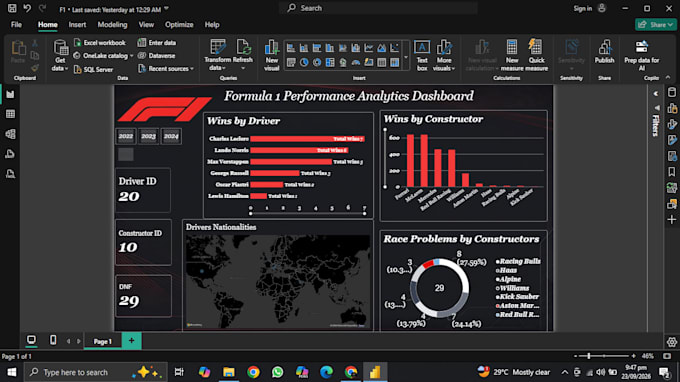Publish the report
680x382 pixels.
604,52
